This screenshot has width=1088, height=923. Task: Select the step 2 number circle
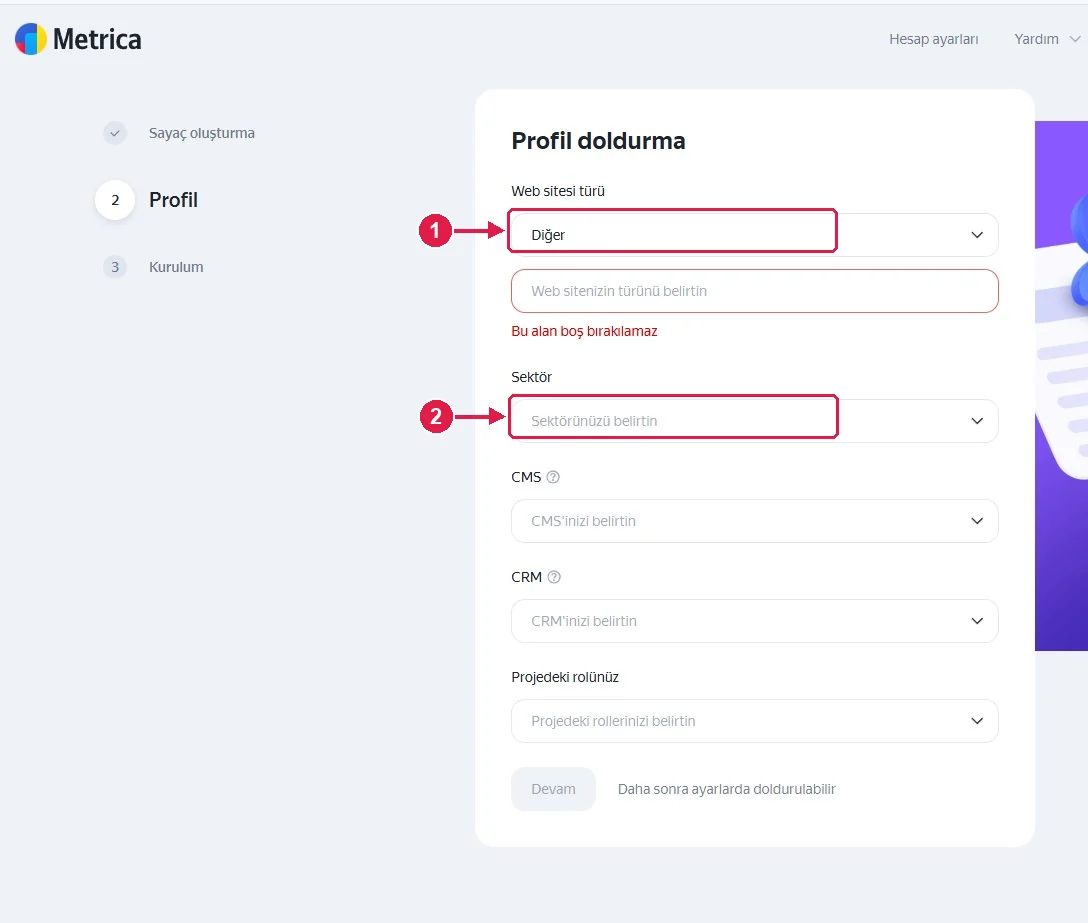(115, 201)
